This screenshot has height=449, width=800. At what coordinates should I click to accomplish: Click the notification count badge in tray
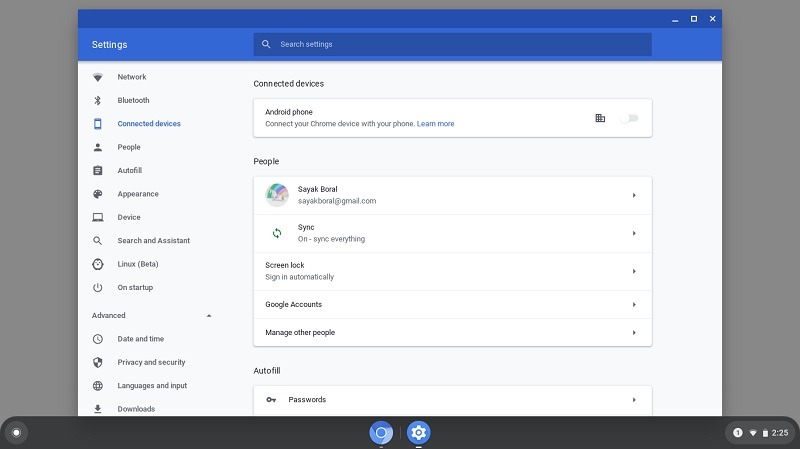(x=738, y=433)
